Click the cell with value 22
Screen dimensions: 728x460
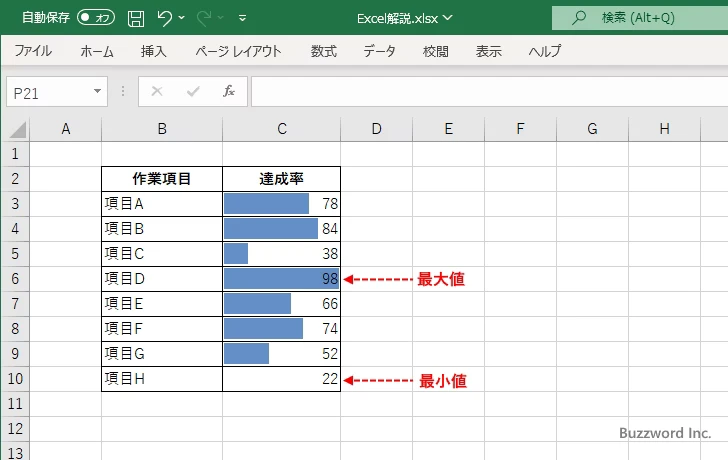pyautogui.click(x=282, y=379)
